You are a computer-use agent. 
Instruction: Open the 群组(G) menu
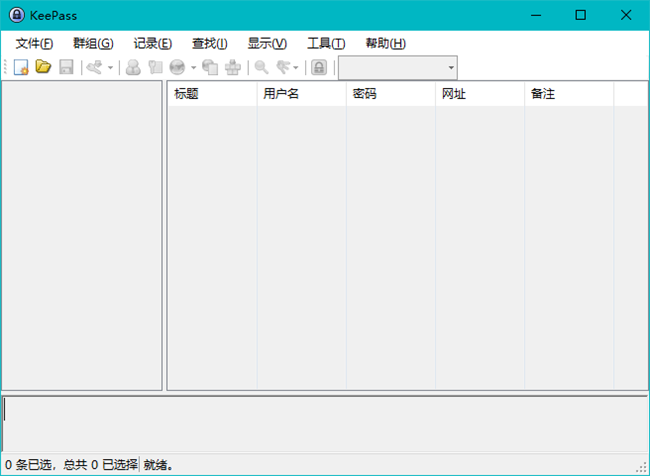click(93, 43)
